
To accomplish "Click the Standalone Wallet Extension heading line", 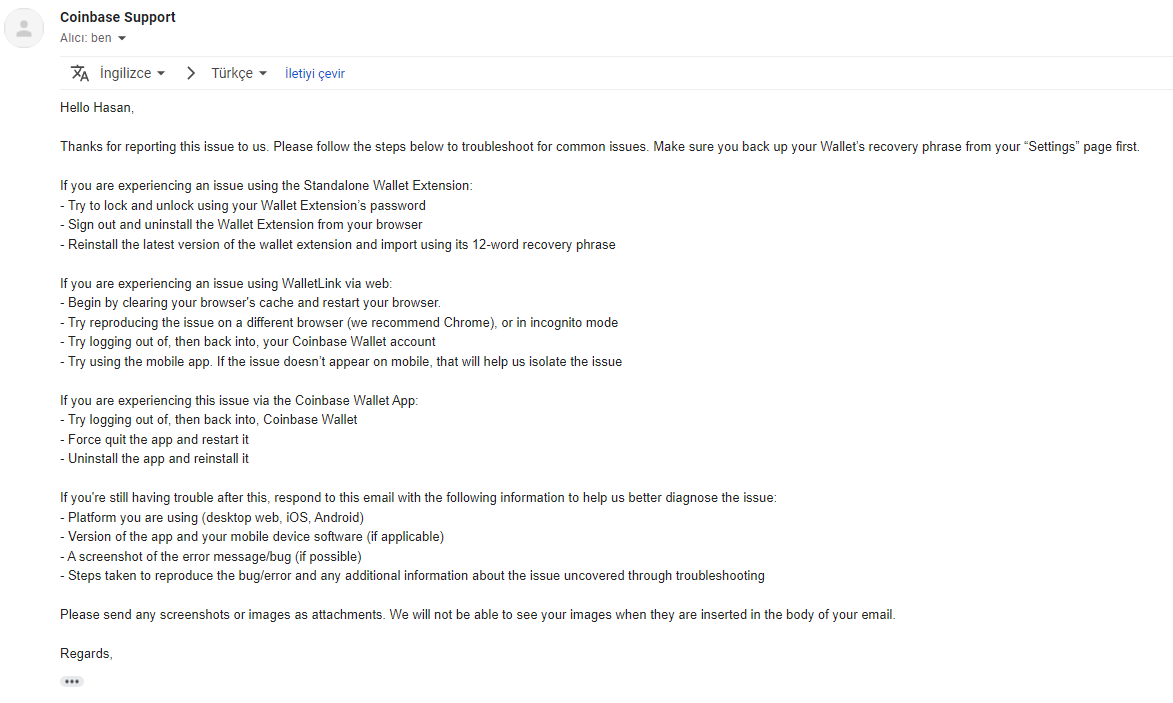I will (x=266, y=185).
